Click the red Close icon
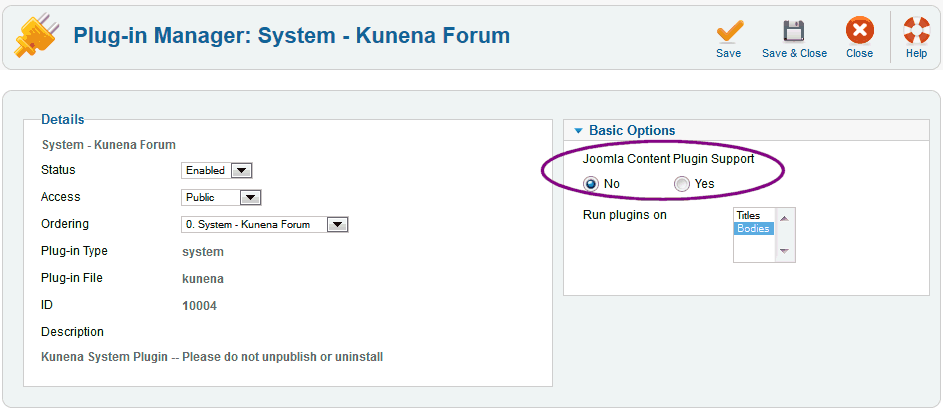Screen dimensions: 943x411 tap(859, 30)
